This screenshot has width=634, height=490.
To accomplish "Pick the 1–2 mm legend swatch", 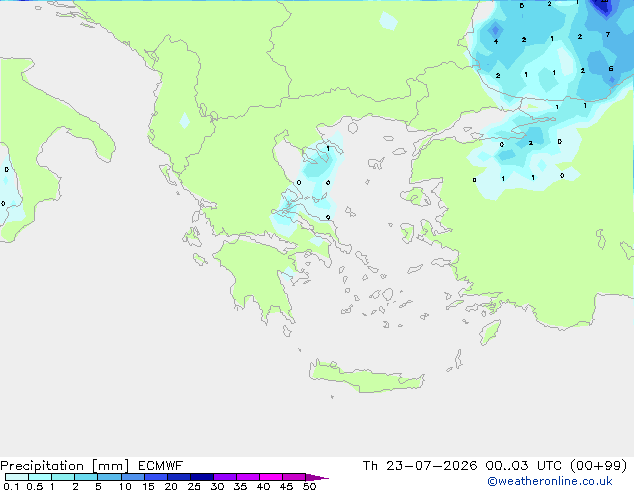I will [x=63, y=477].
